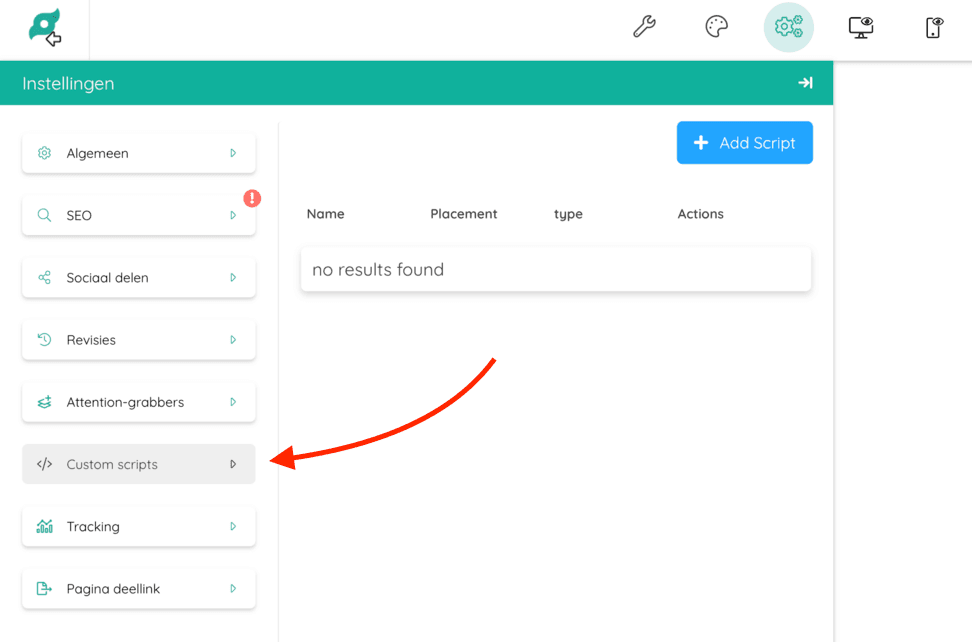Open the wrench tools icon
Screen dimensions: 972x642
click(x=644, y=27)
